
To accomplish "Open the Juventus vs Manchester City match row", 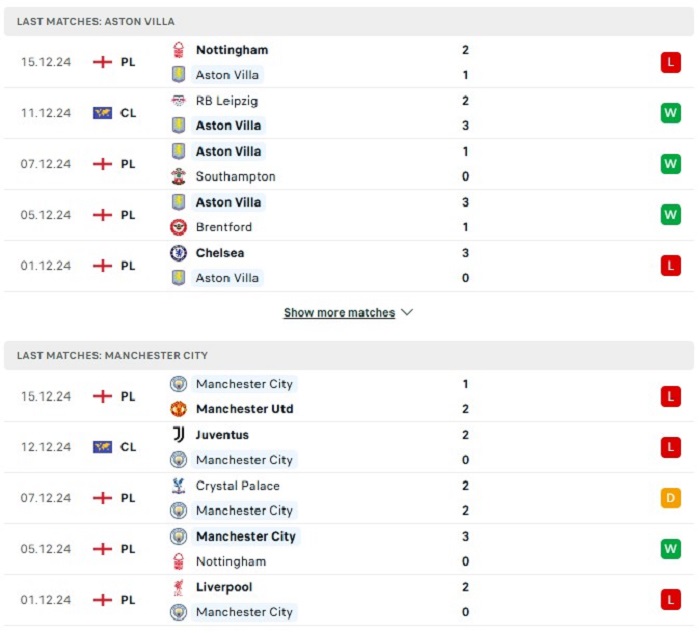I will tap(349, 447).
